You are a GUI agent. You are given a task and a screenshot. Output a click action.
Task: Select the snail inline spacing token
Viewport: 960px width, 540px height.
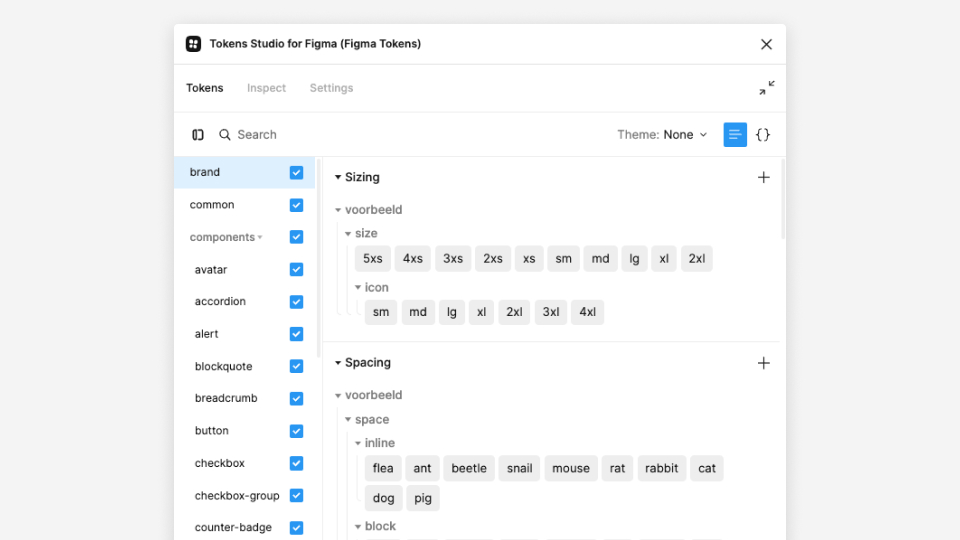pos(519,468)
